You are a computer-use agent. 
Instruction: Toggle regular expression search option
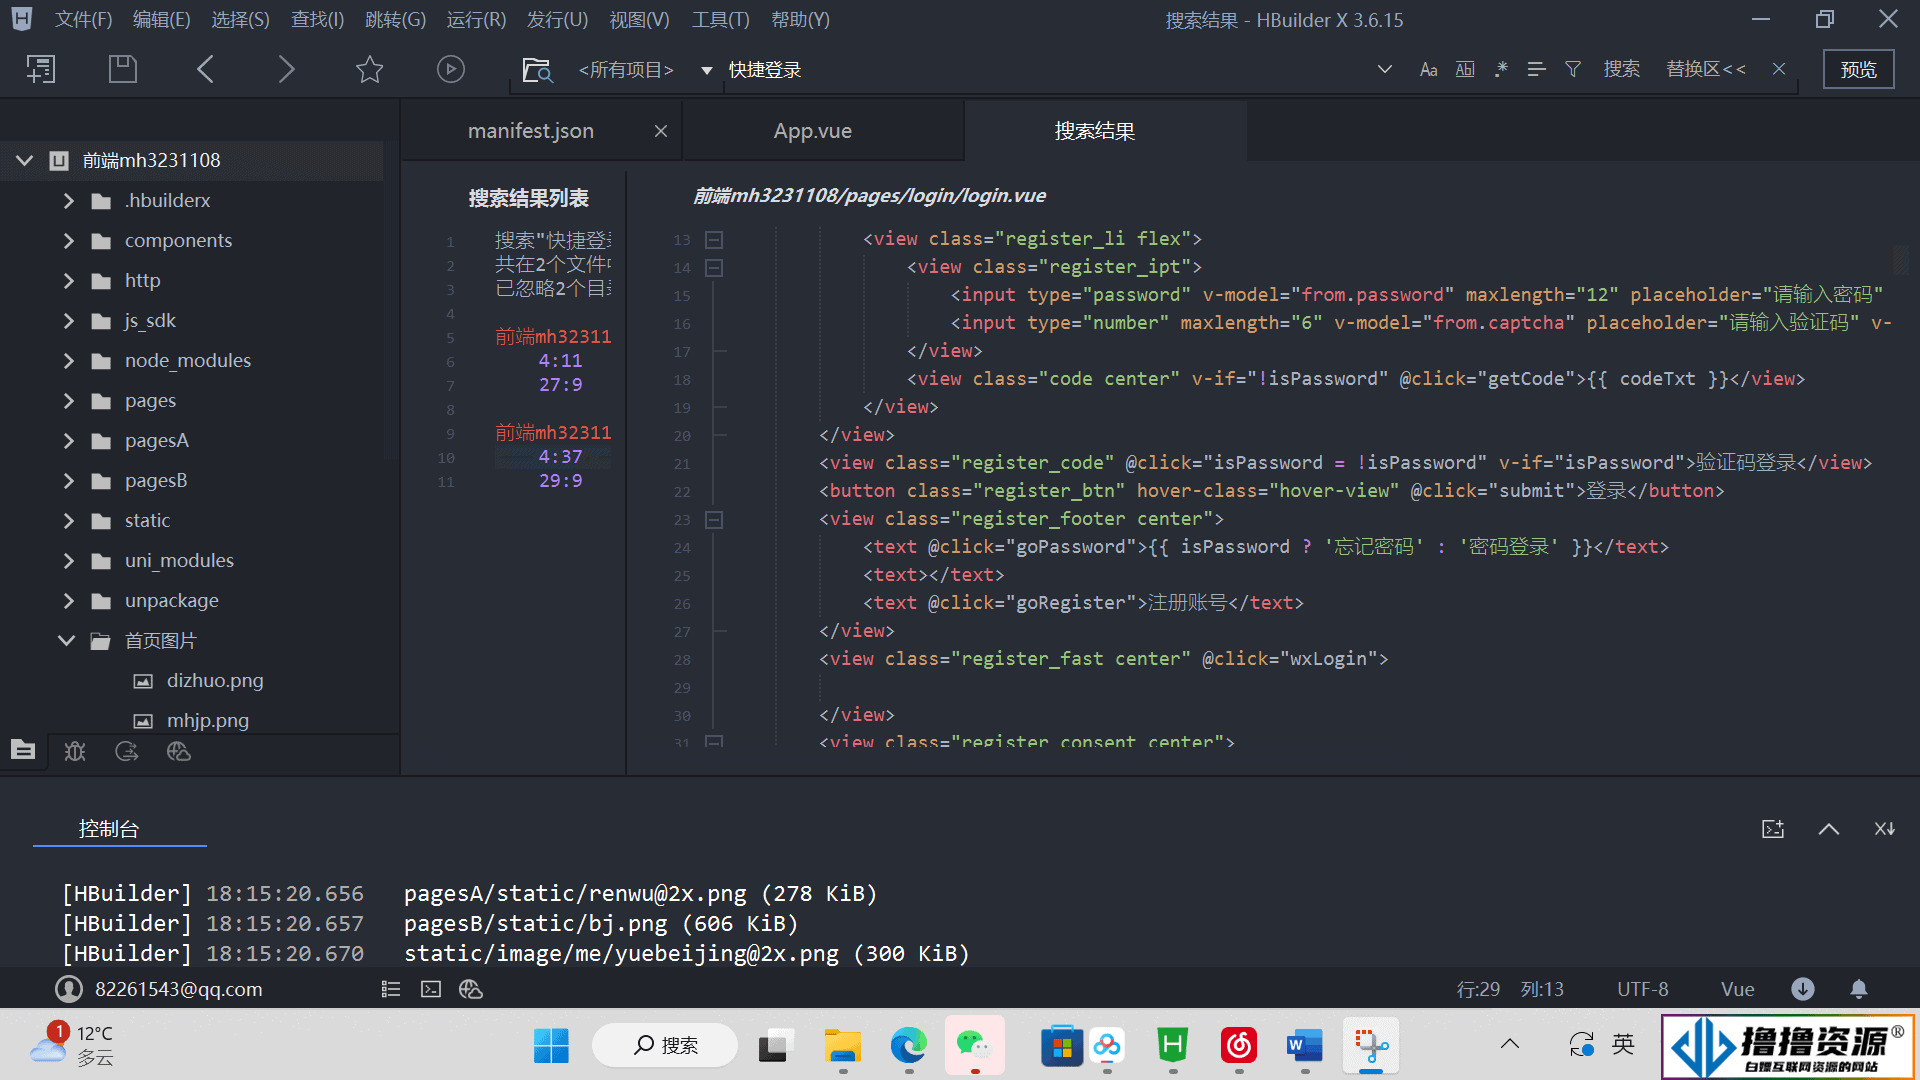coord(1501,69)
